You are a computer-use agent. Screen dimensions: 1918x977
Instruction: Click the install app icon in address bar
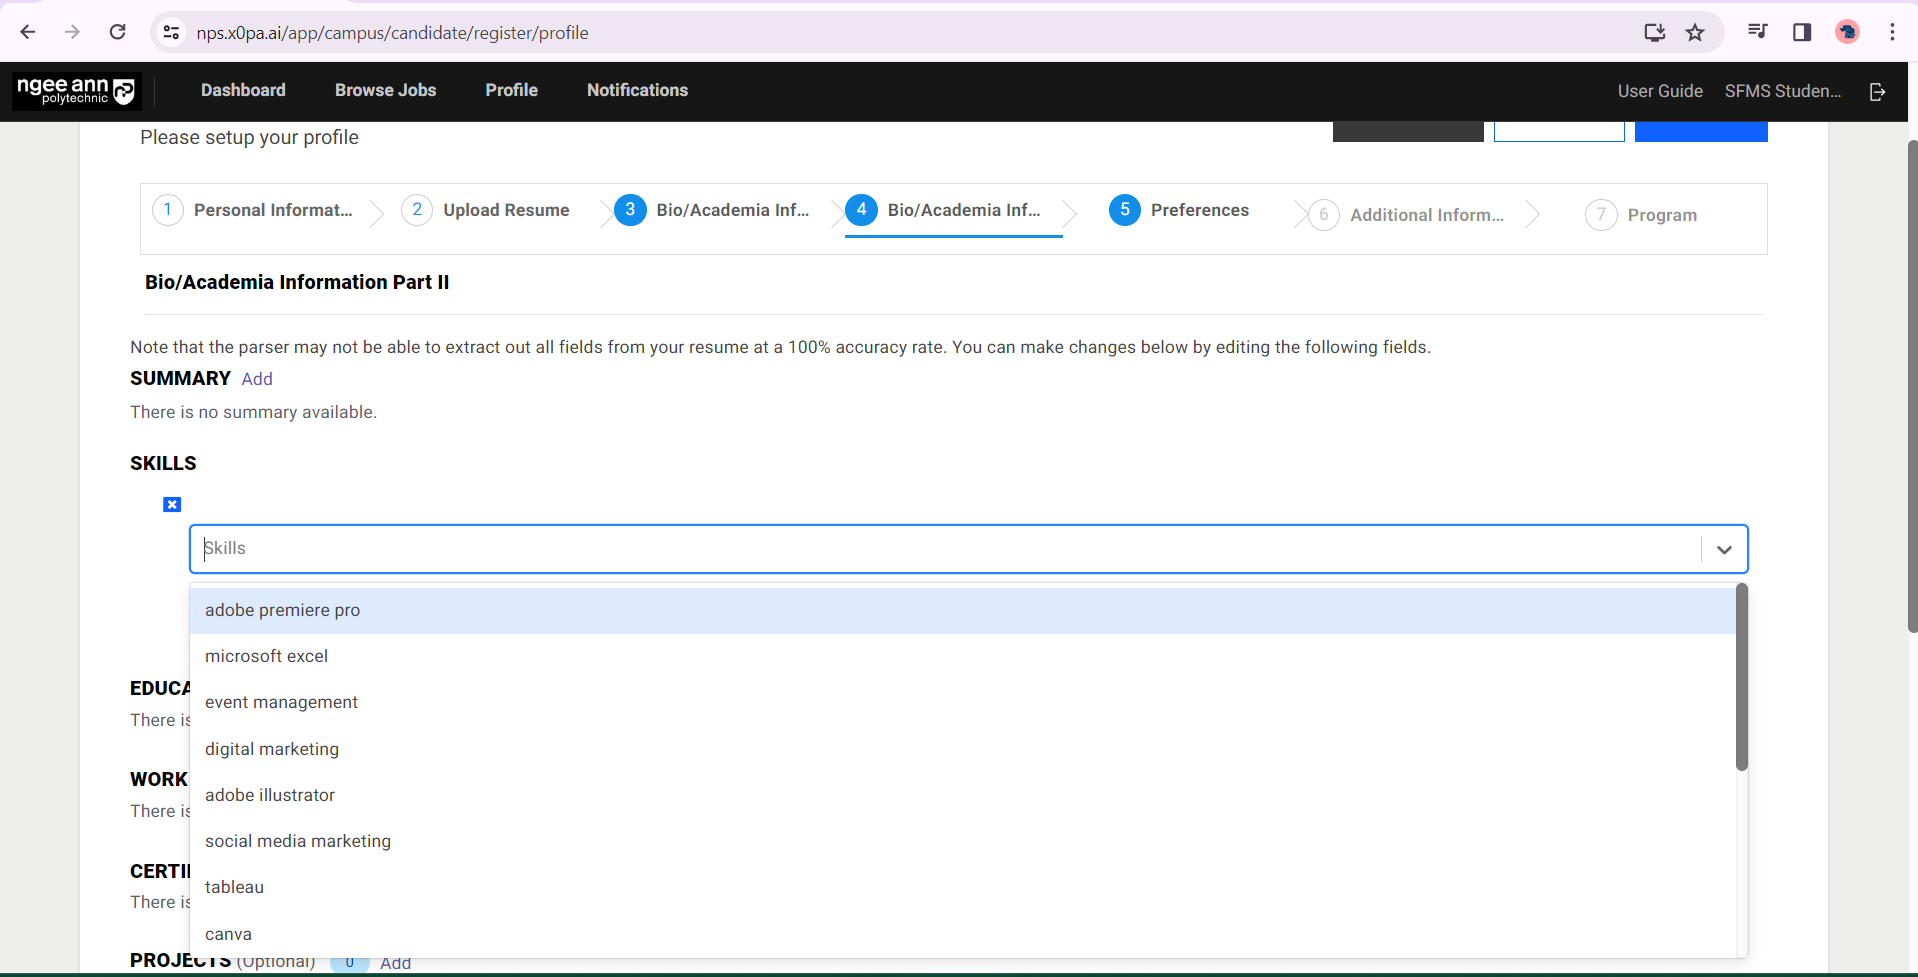click(1655, 32)
